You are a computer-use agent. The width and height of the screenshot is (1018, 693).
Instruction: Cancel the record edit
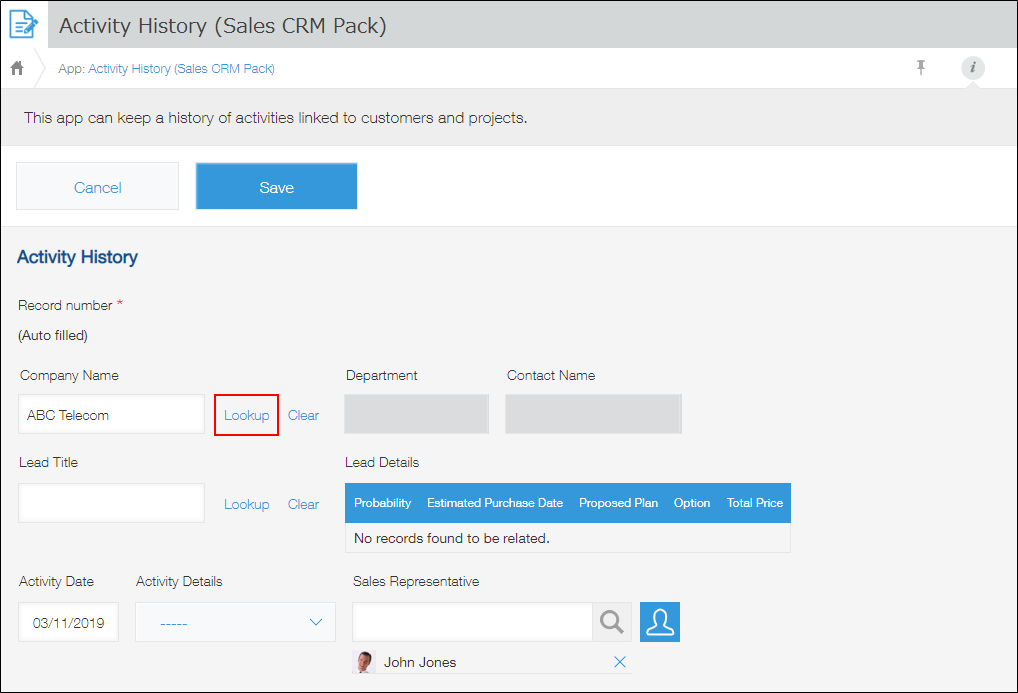(x=97, y=186)
